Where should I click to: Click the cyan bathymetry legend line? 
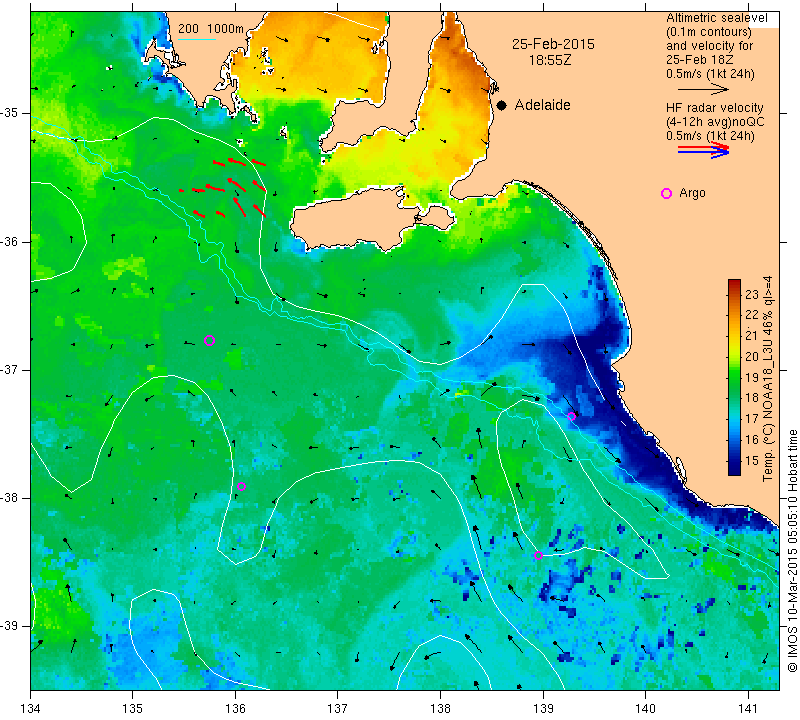(196, 39)
